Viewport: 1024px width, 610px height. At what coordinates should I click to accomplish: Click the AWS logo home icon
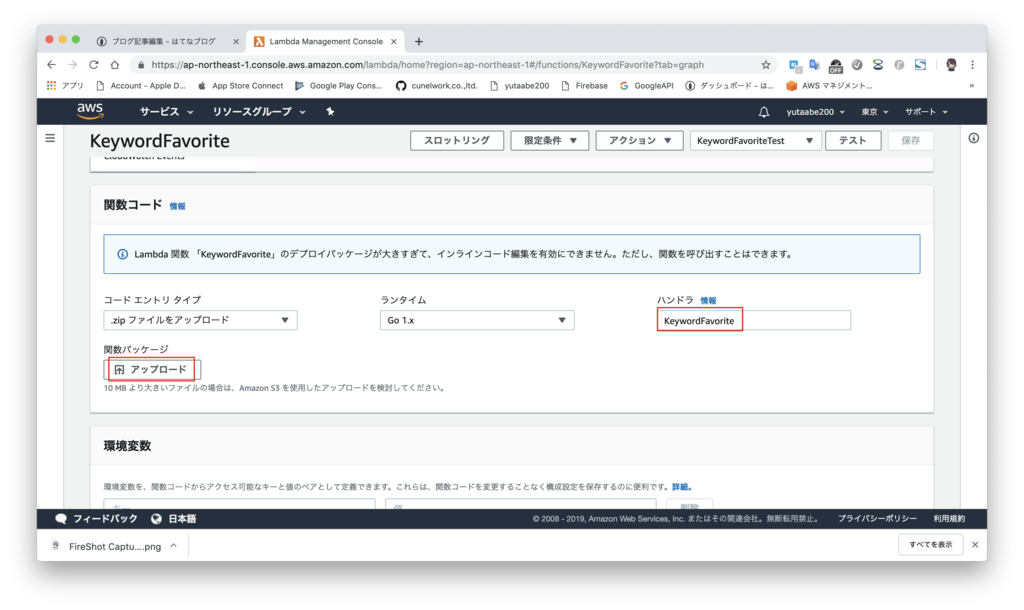coord(89,111)
